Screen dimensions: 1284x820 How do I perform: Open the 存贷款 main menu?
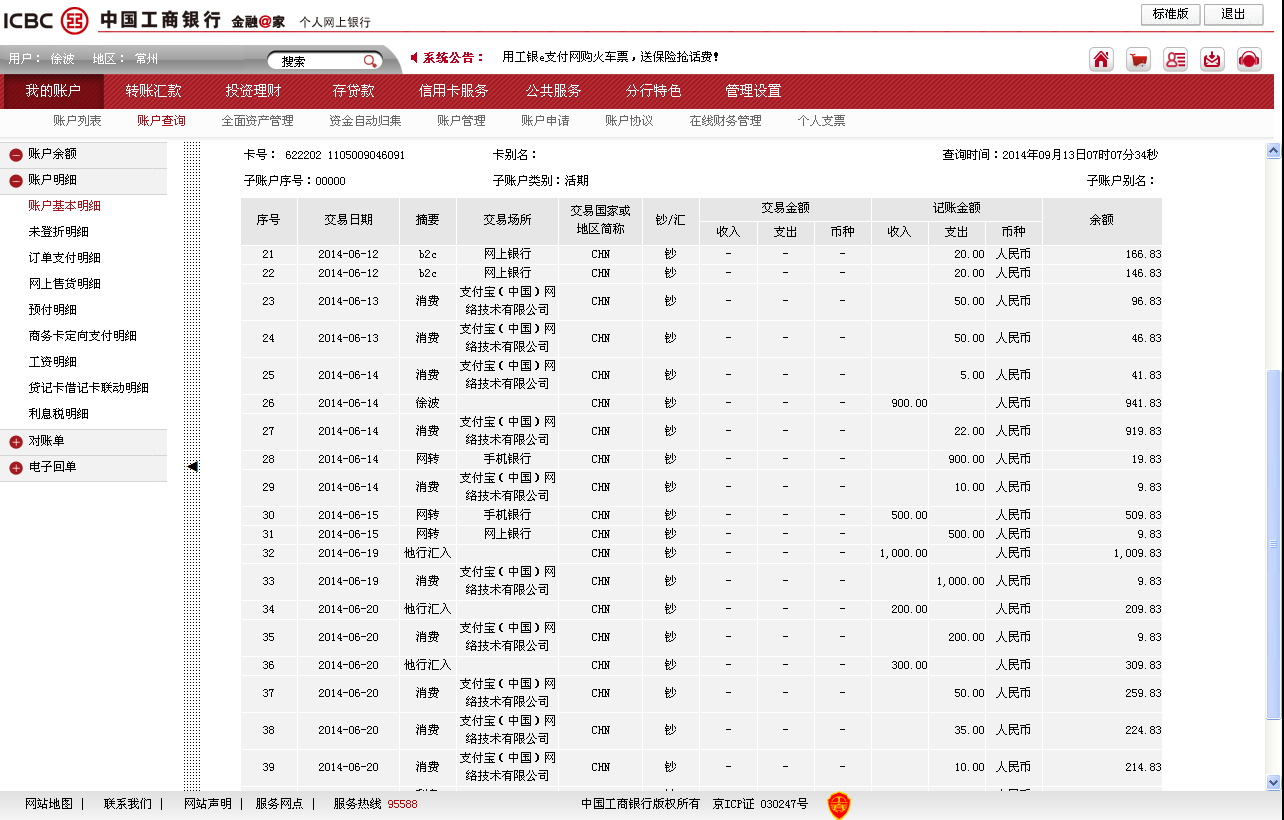pyautogui.click(x=354, y=91)
